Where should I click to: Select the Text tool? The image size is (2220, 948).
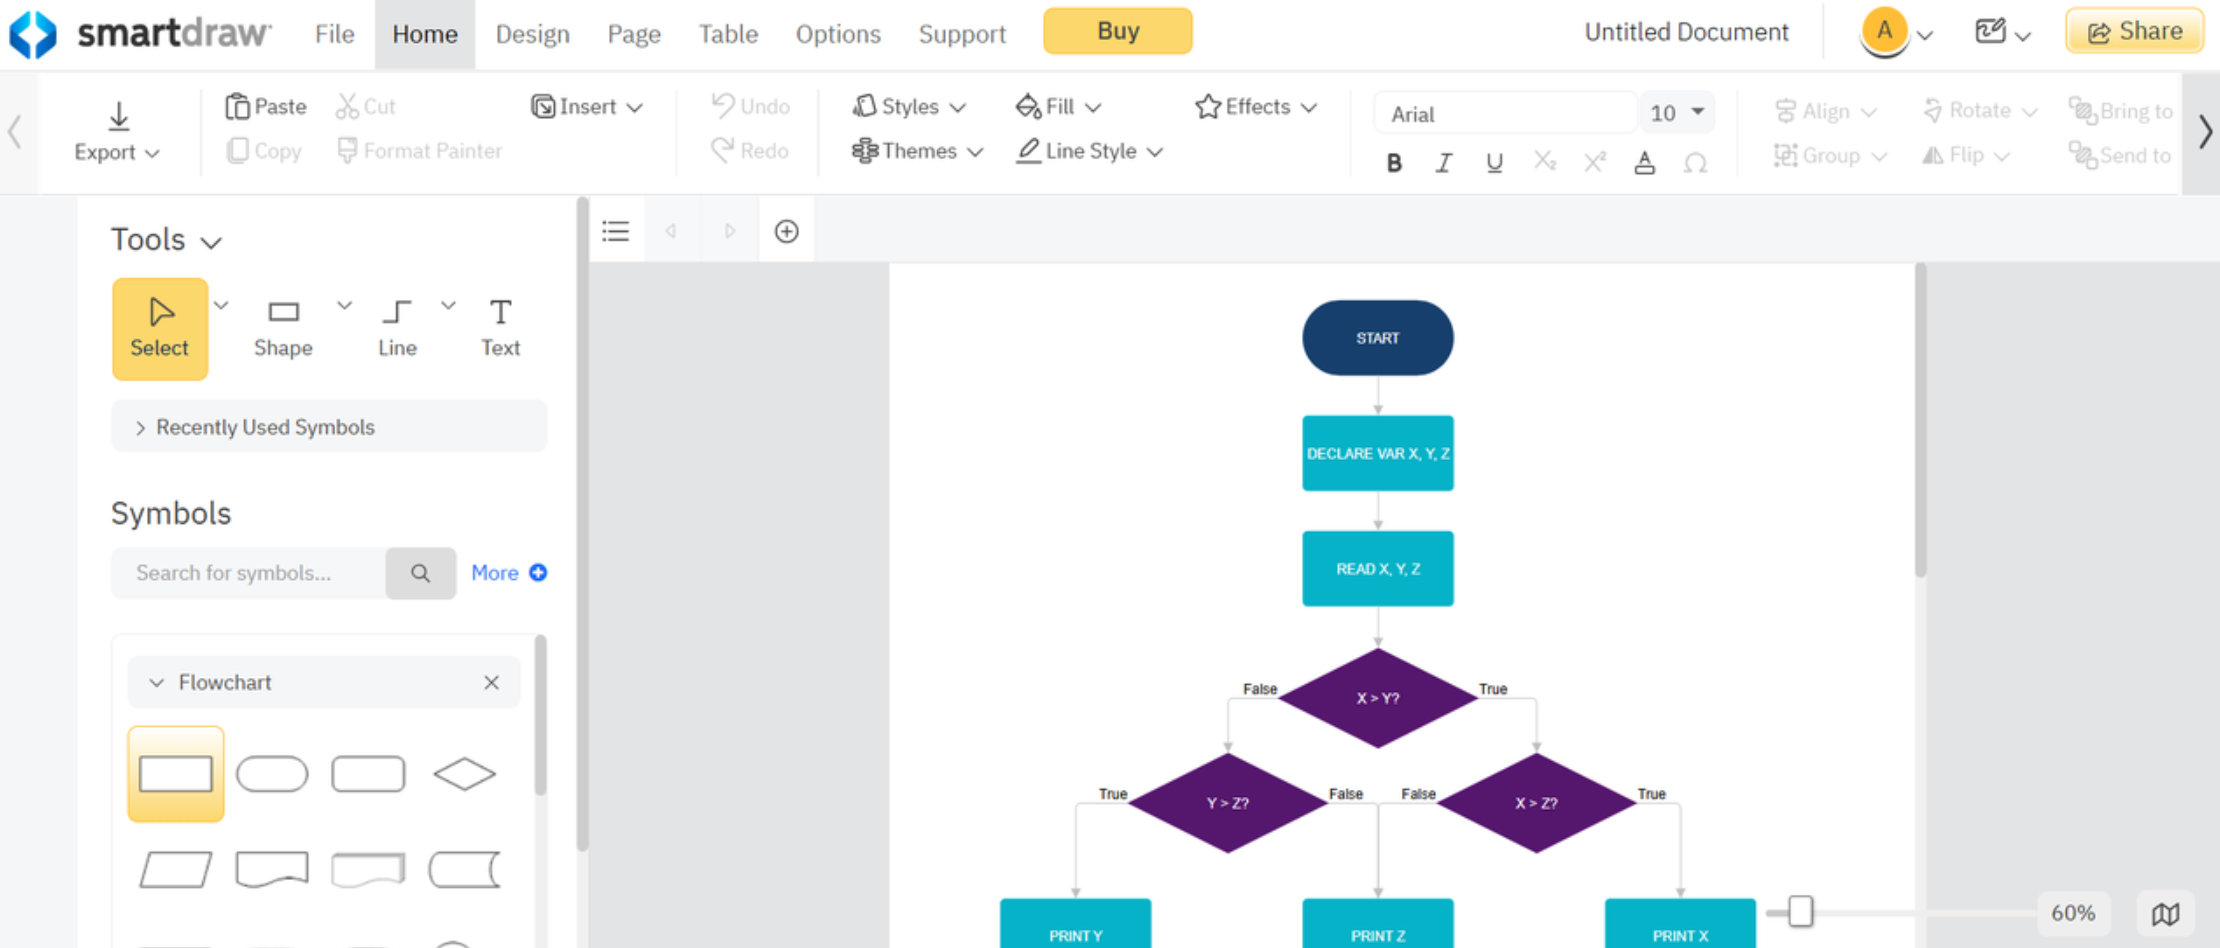(500, 327)
